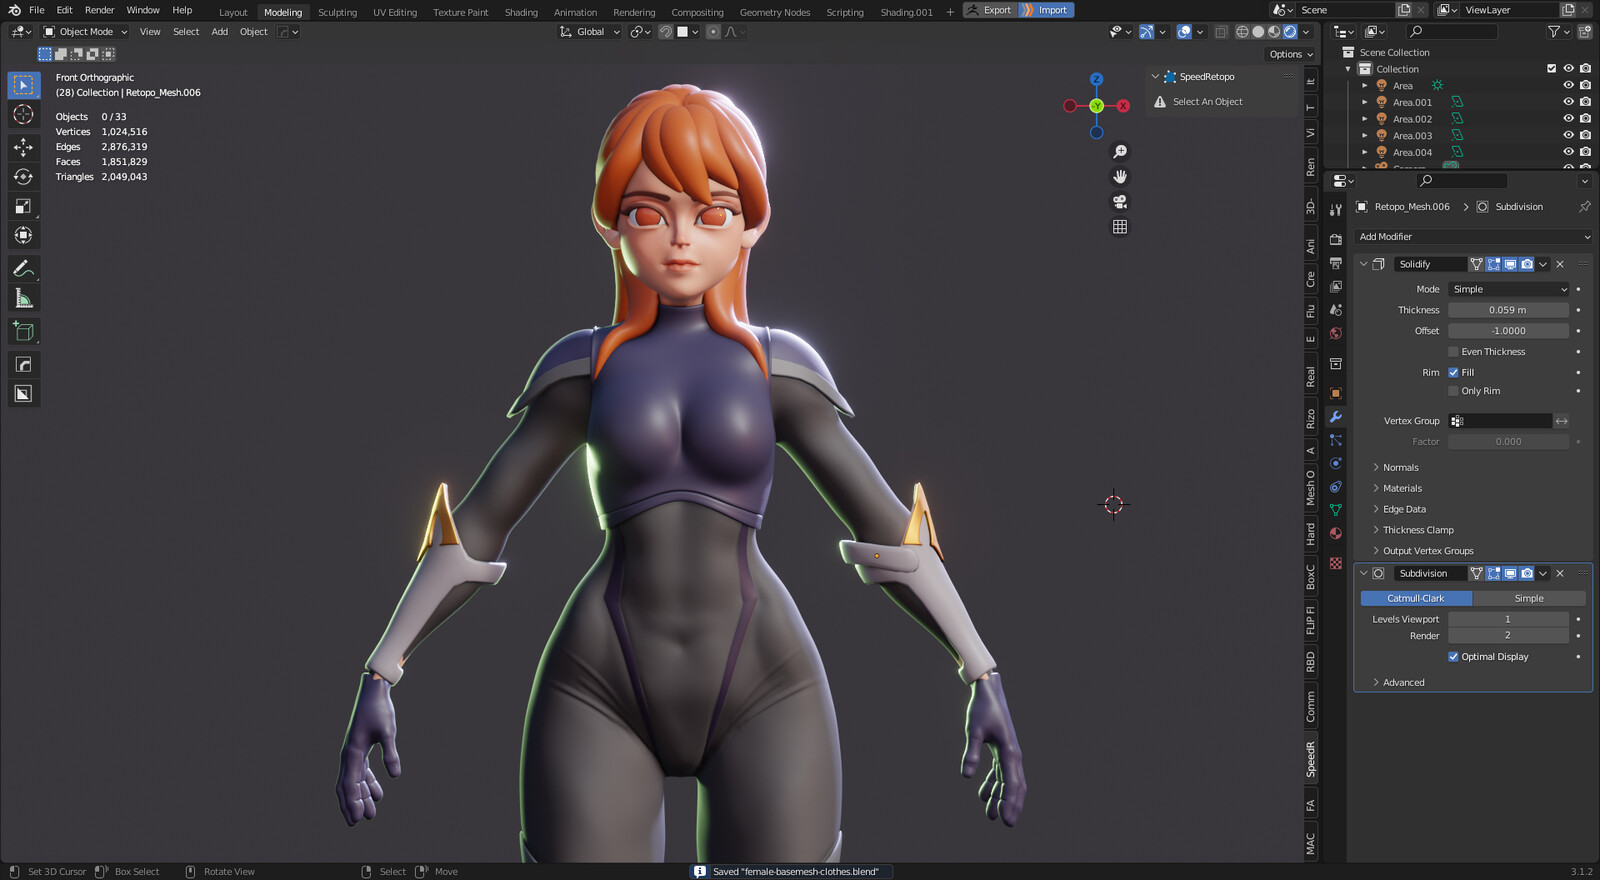Switch to wireframe viewport shading
Screen dimensions: 1600x880
[1242, 32]
